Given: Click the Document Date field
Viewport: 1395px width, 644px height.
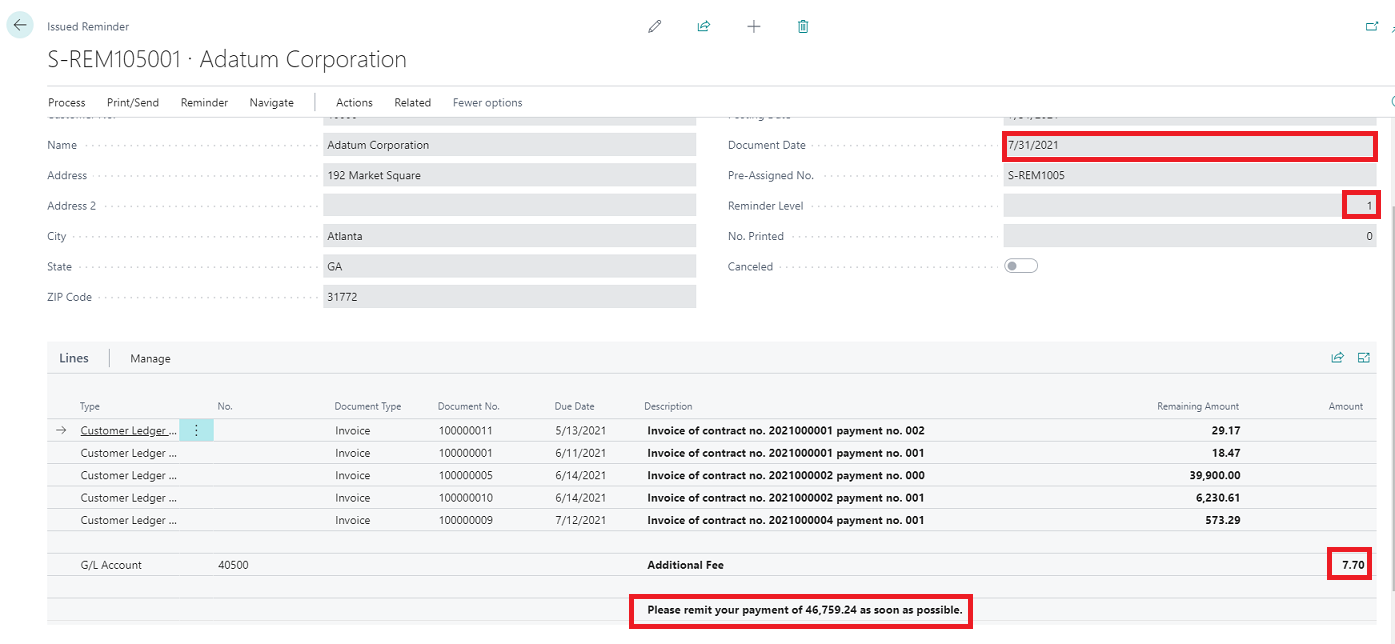Looking at the screenshot, I should pyautogui.click(x=1189, y=146).
